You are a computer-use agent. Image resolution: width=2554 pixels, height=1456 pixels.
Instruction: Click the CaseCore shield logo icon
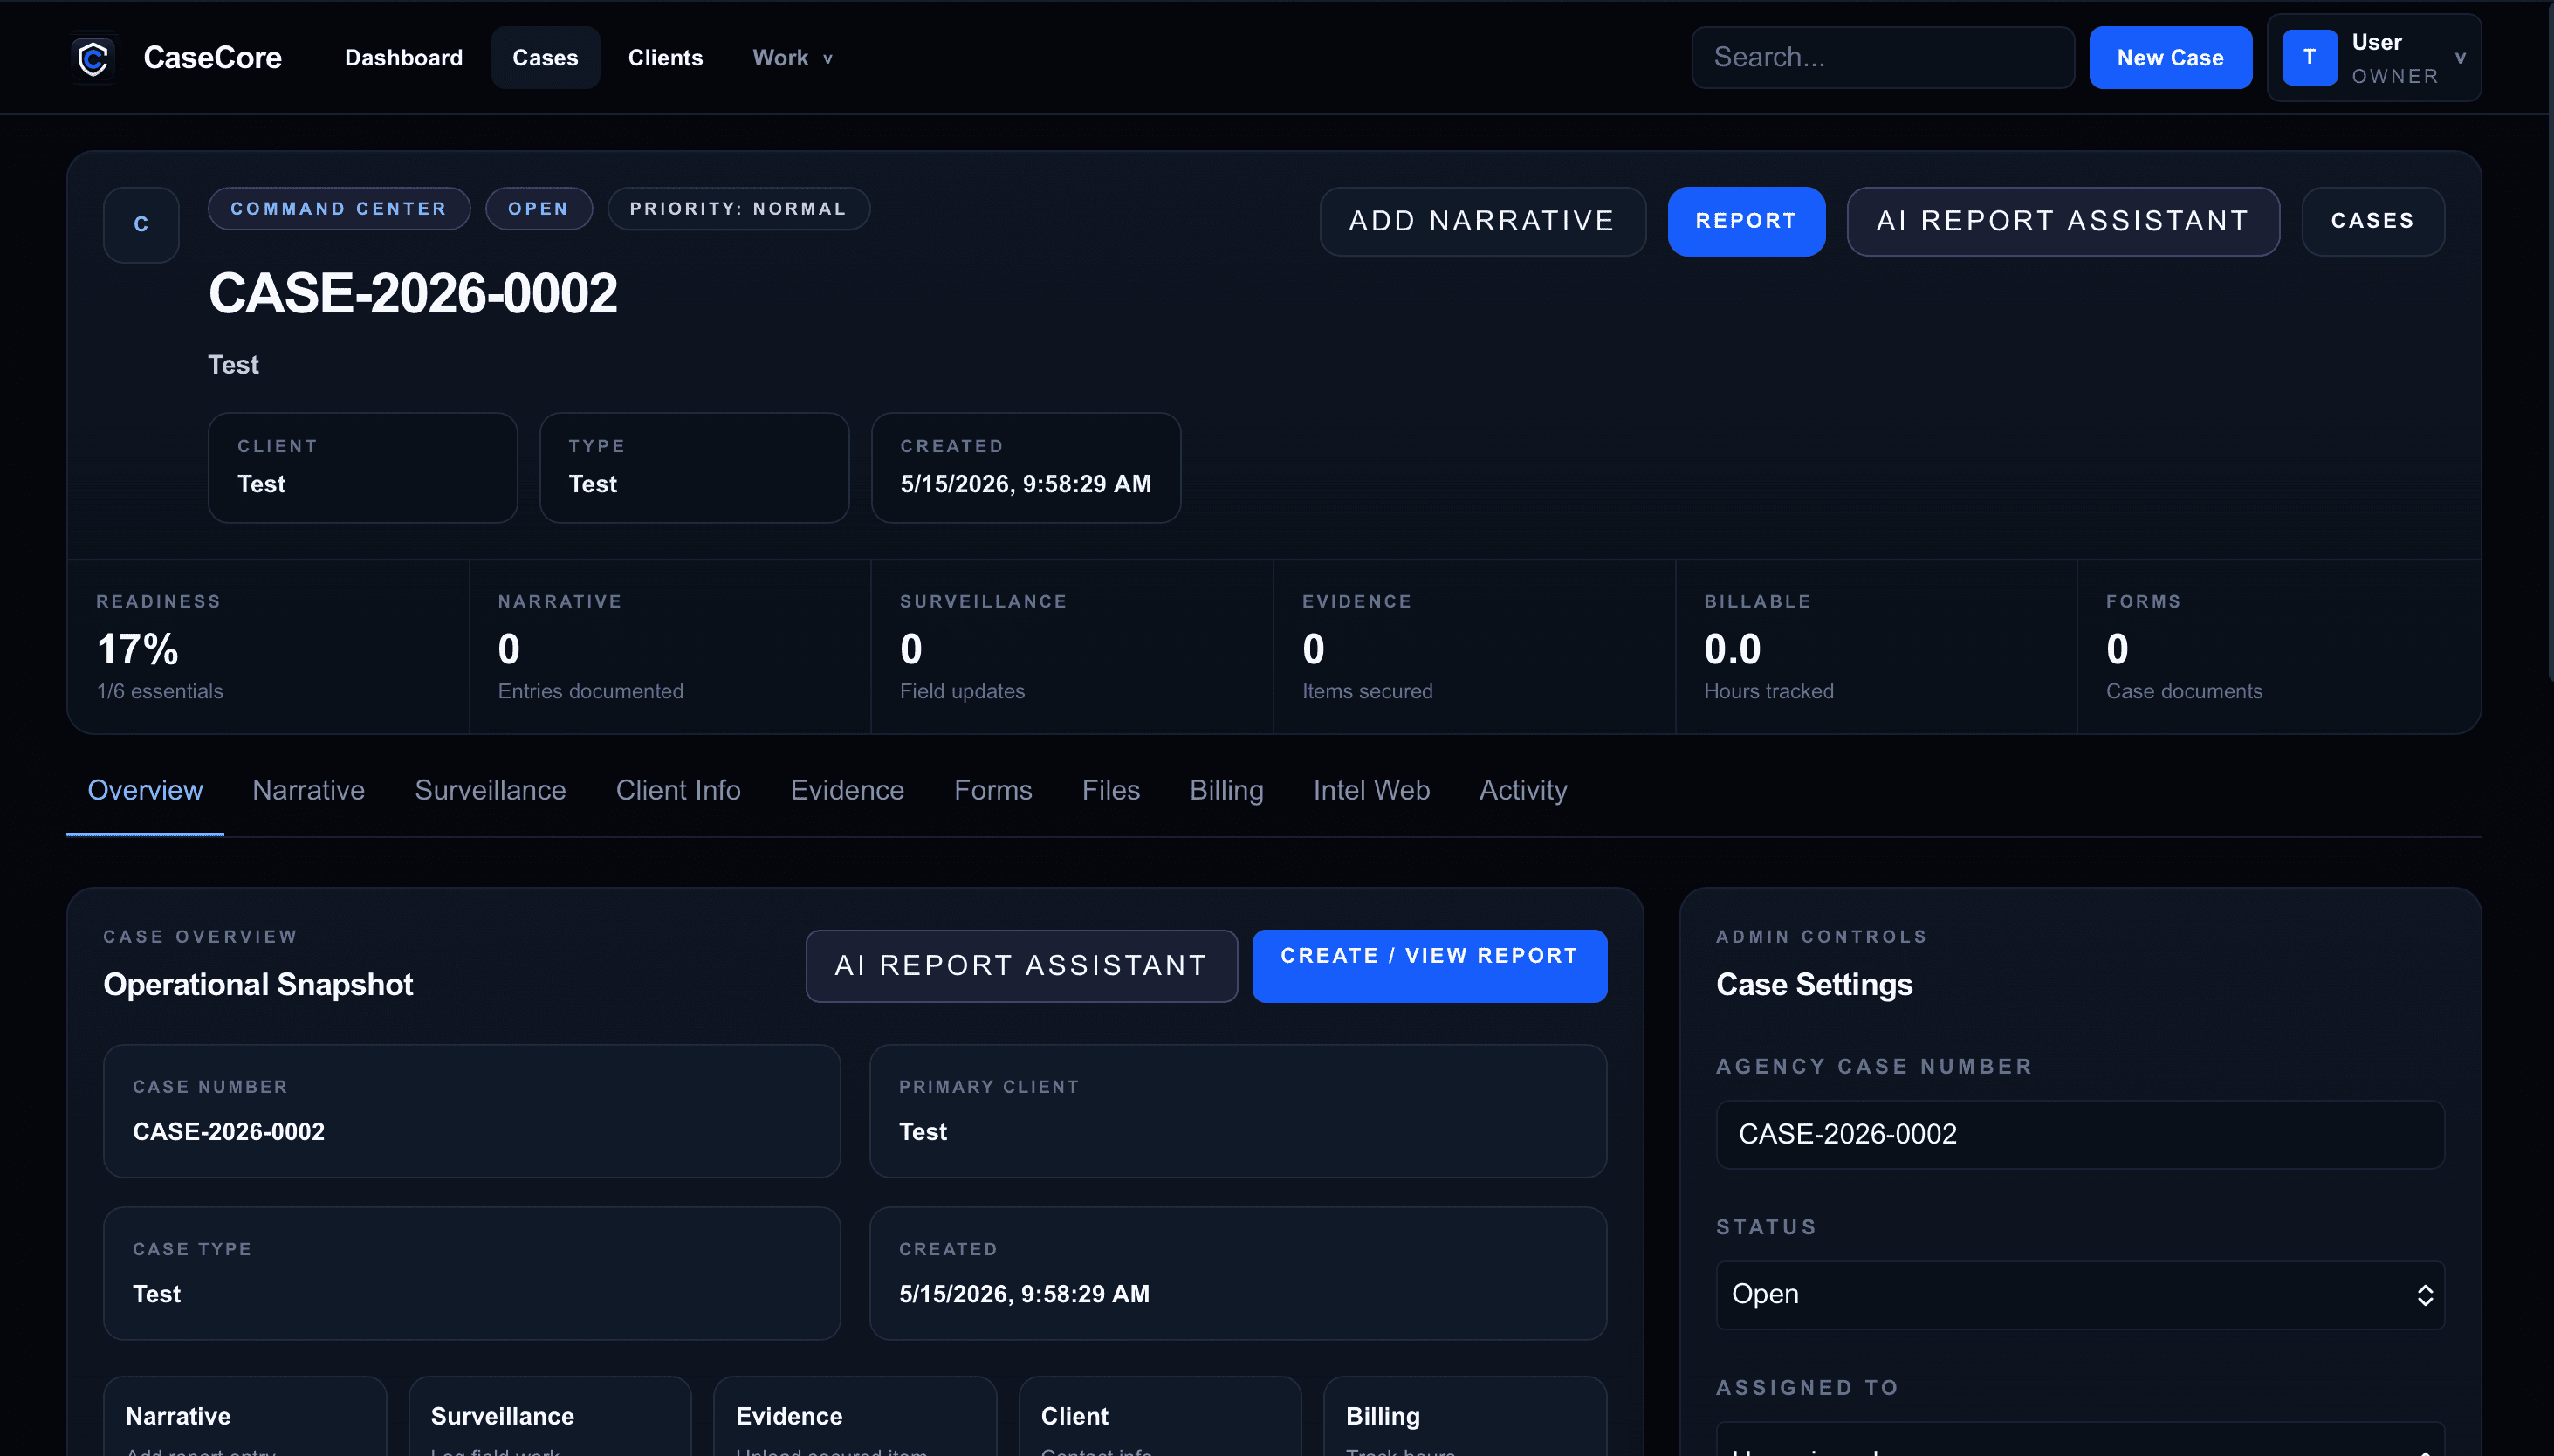pos(94,58)
